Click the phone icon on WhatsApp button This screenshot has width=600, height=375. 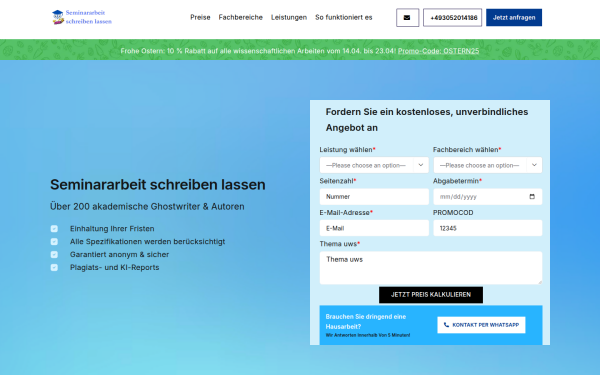click(446, 325)
